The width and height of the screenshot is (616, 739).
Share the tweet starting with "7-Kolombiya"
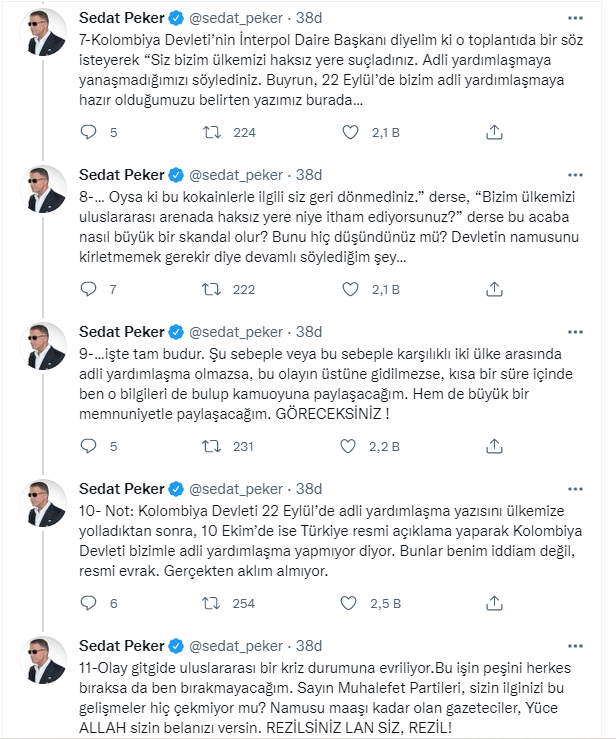494,132
